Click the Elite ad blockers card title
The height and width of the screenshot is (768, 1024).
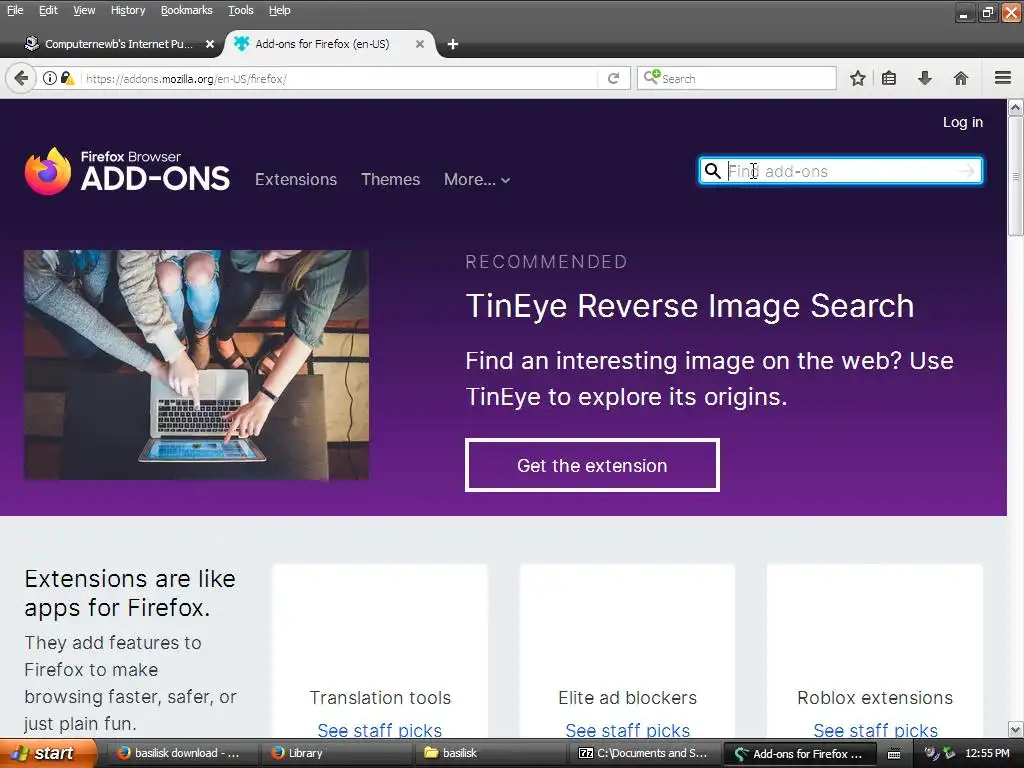[628, 697]
